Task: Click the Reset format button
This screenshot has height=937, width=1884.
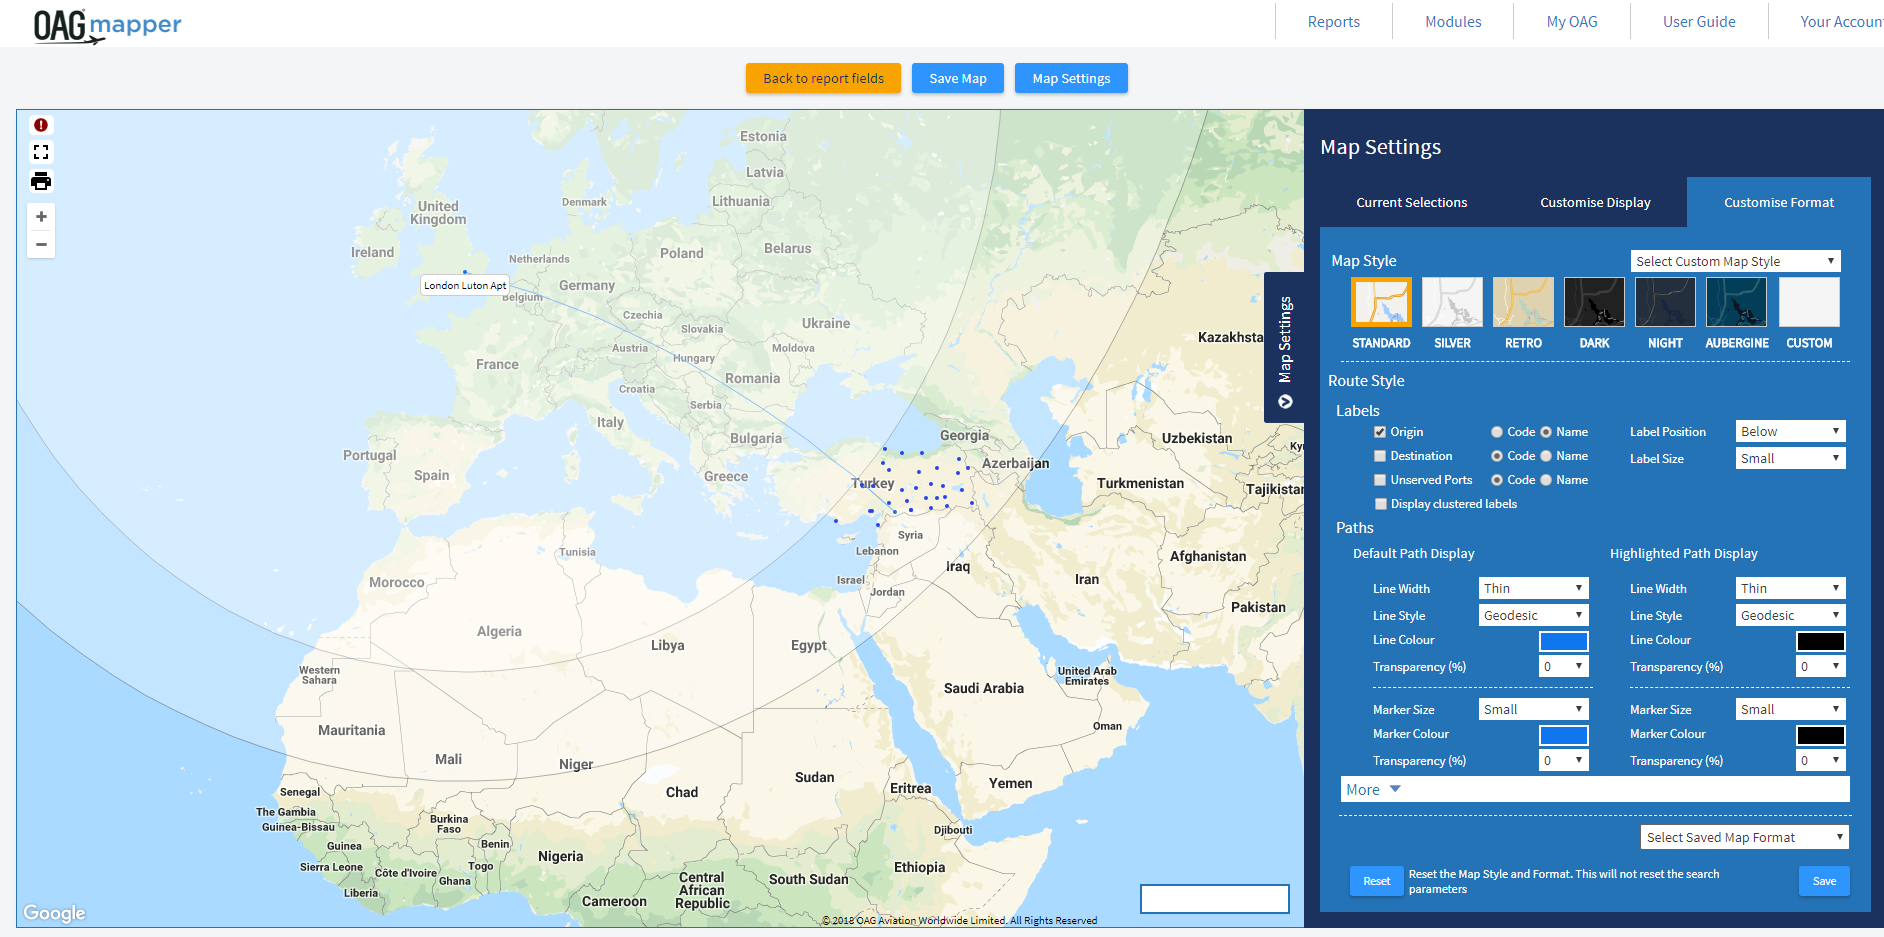Action: pyautogui.click(x=1376, y=881)
